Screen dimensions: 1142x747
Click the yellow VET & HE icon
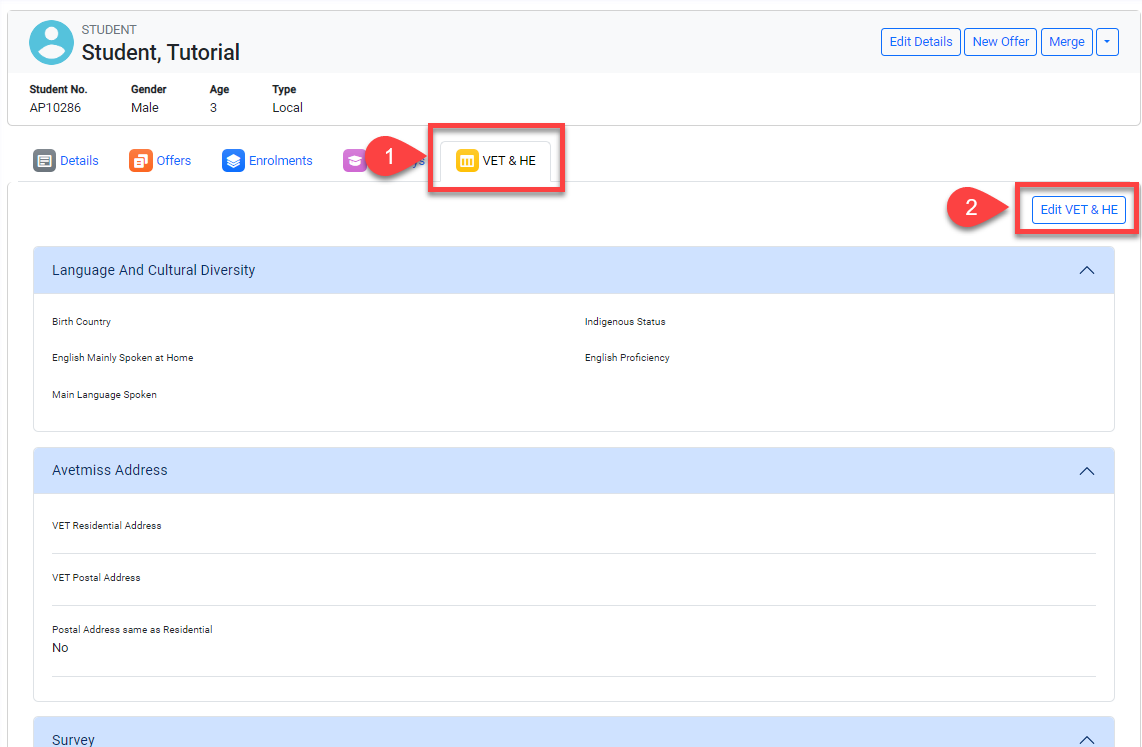point(467,161)
